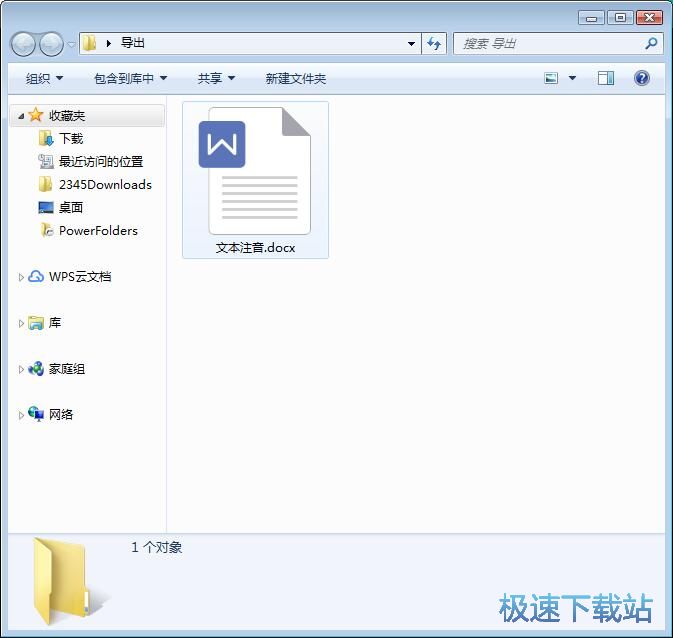Viewport: 673px width, 638px height.
Task: Expand the 库 tree node
Action: tap(21, 323)
